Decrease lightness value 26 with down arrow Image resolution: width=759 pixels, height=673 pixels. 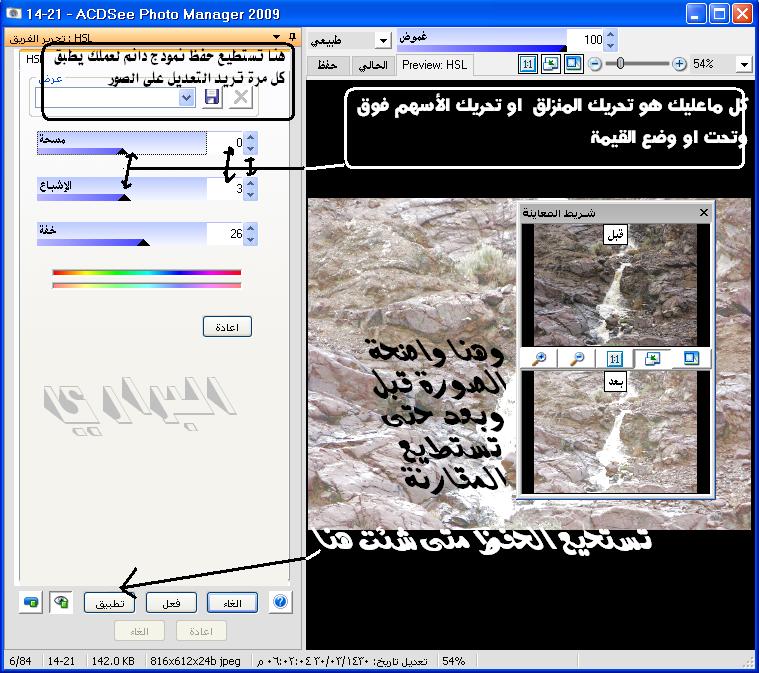pos(250,240)
